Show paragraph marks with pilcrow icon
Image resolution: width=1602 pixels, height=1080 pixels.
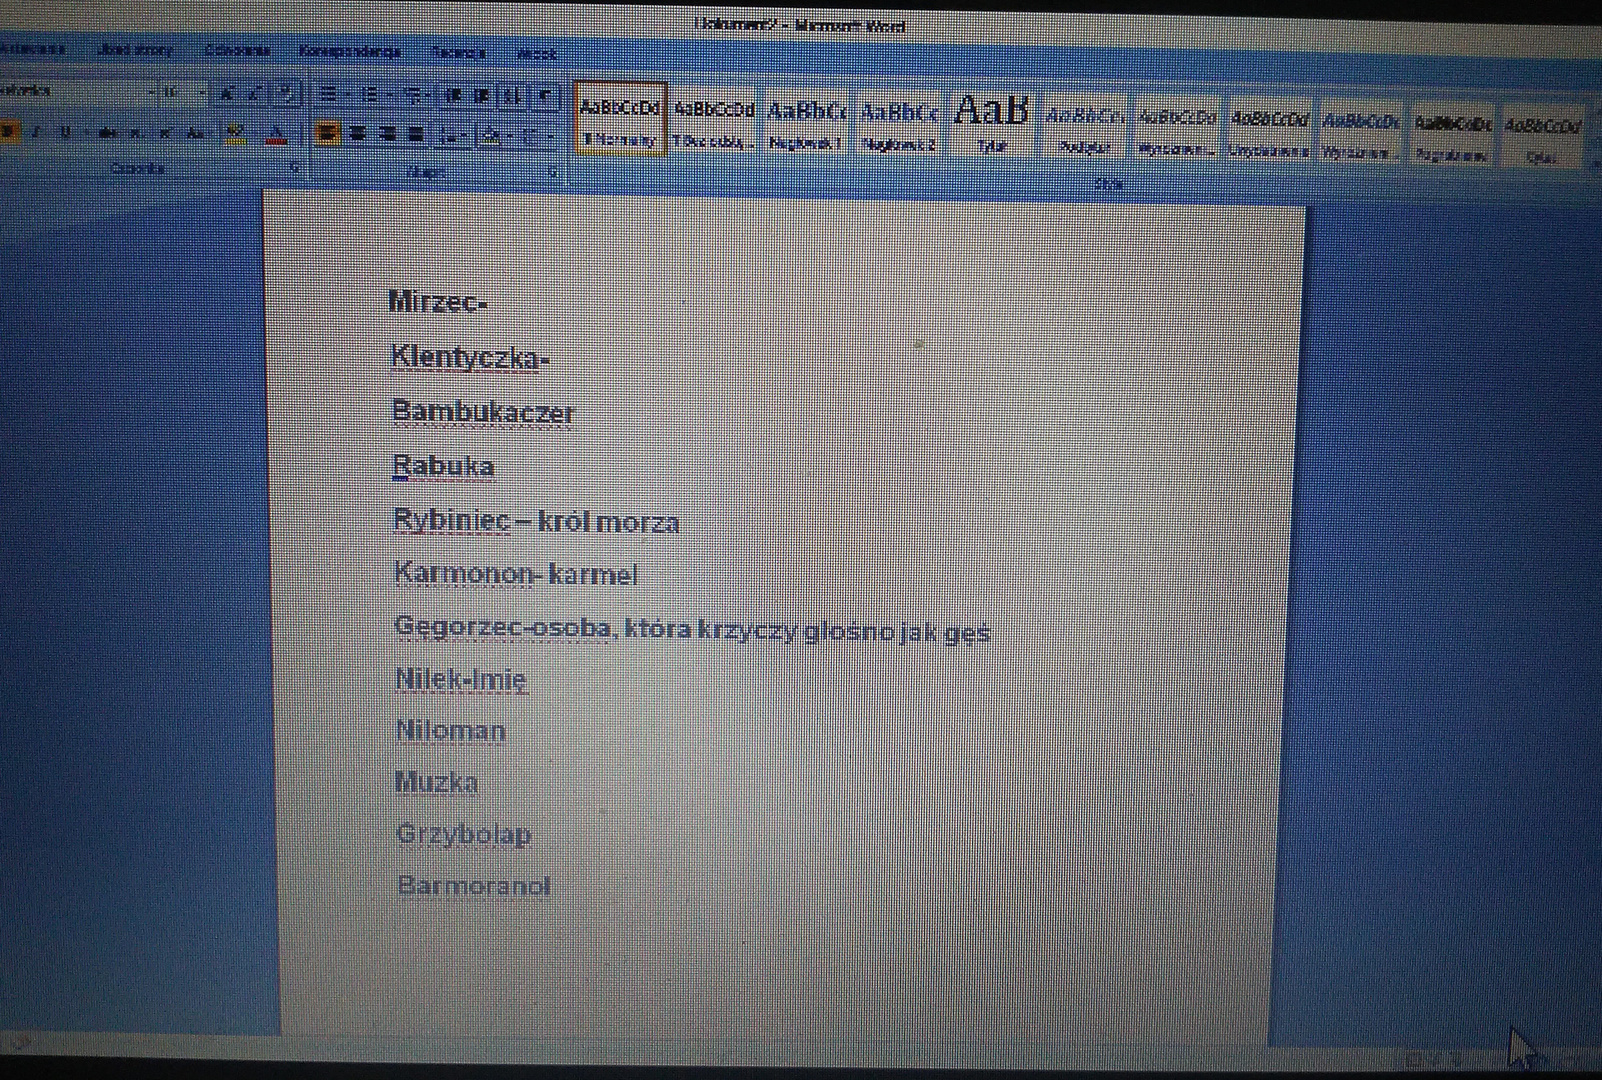(545, 96)
